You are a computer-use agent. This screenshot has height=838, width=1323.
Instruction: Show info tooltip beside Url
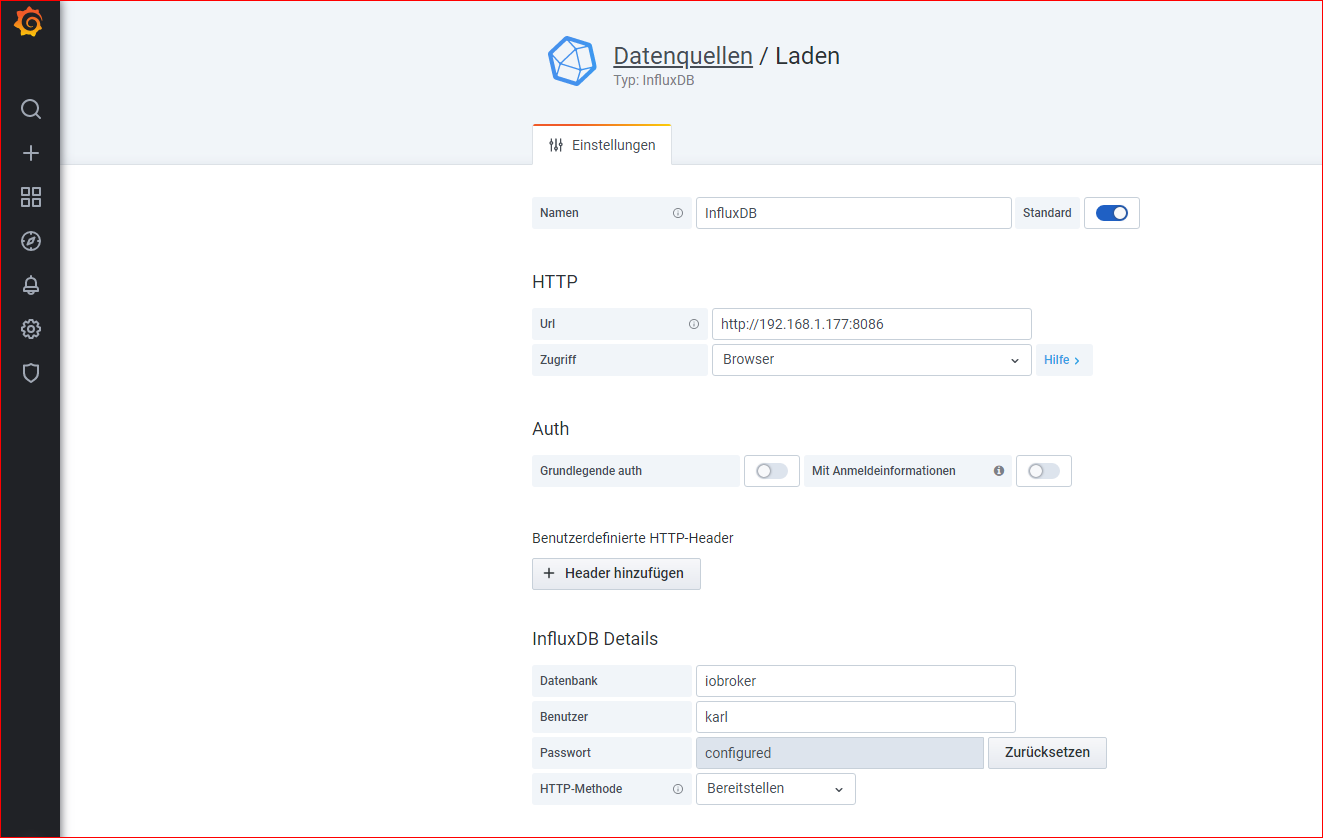coord(694,324)
